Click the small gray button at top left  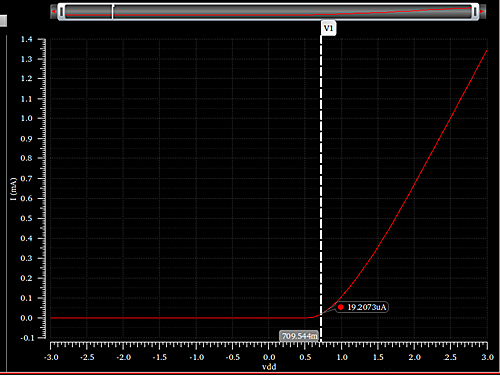click(x=3, y=21)
